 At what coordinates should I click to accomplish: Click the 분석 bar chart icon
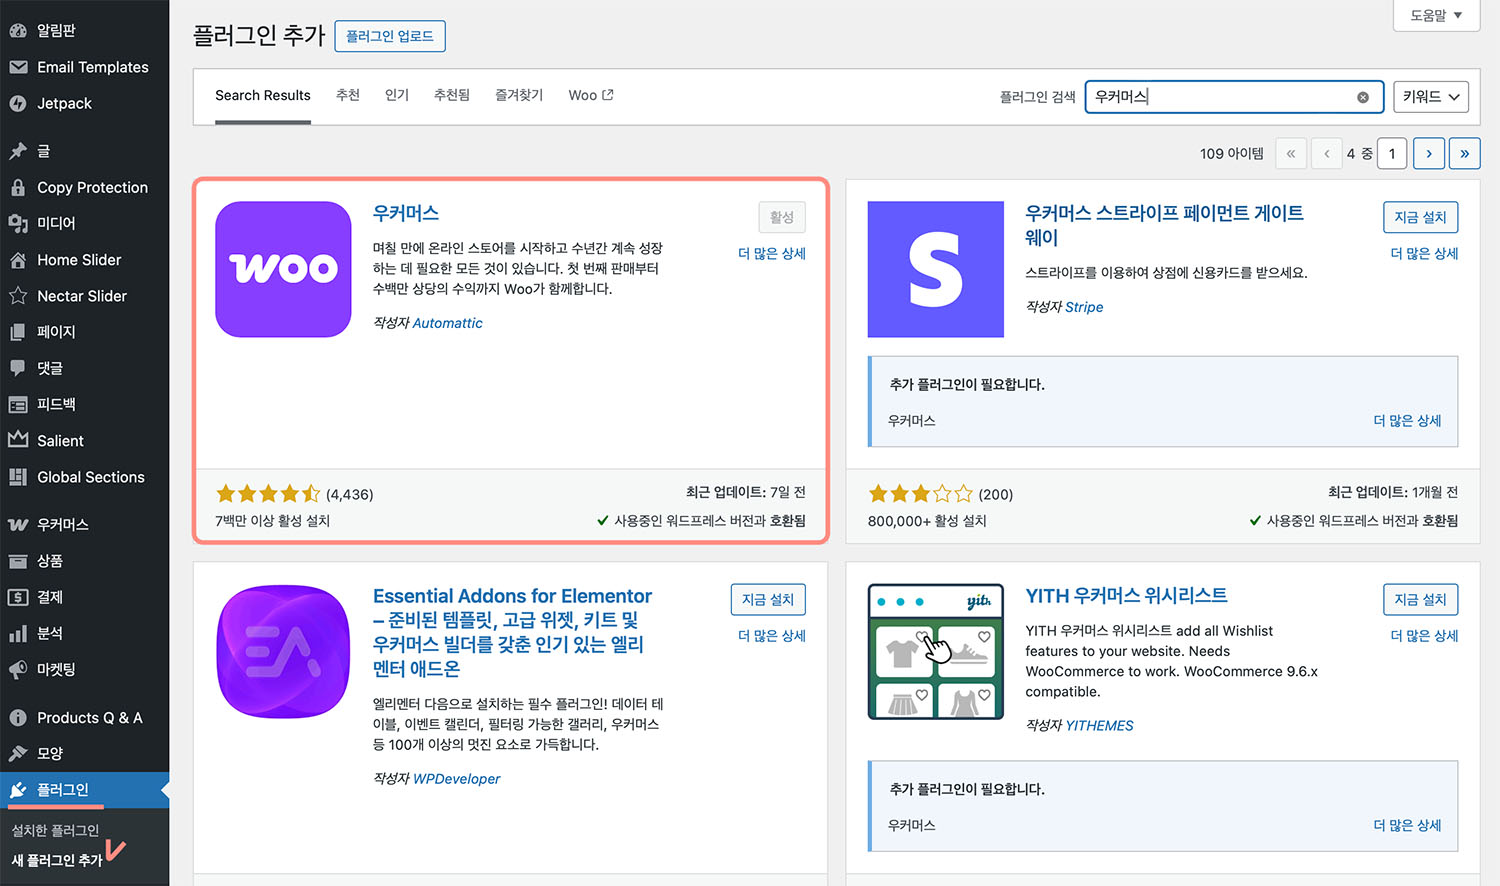click(x=18, y=633)
